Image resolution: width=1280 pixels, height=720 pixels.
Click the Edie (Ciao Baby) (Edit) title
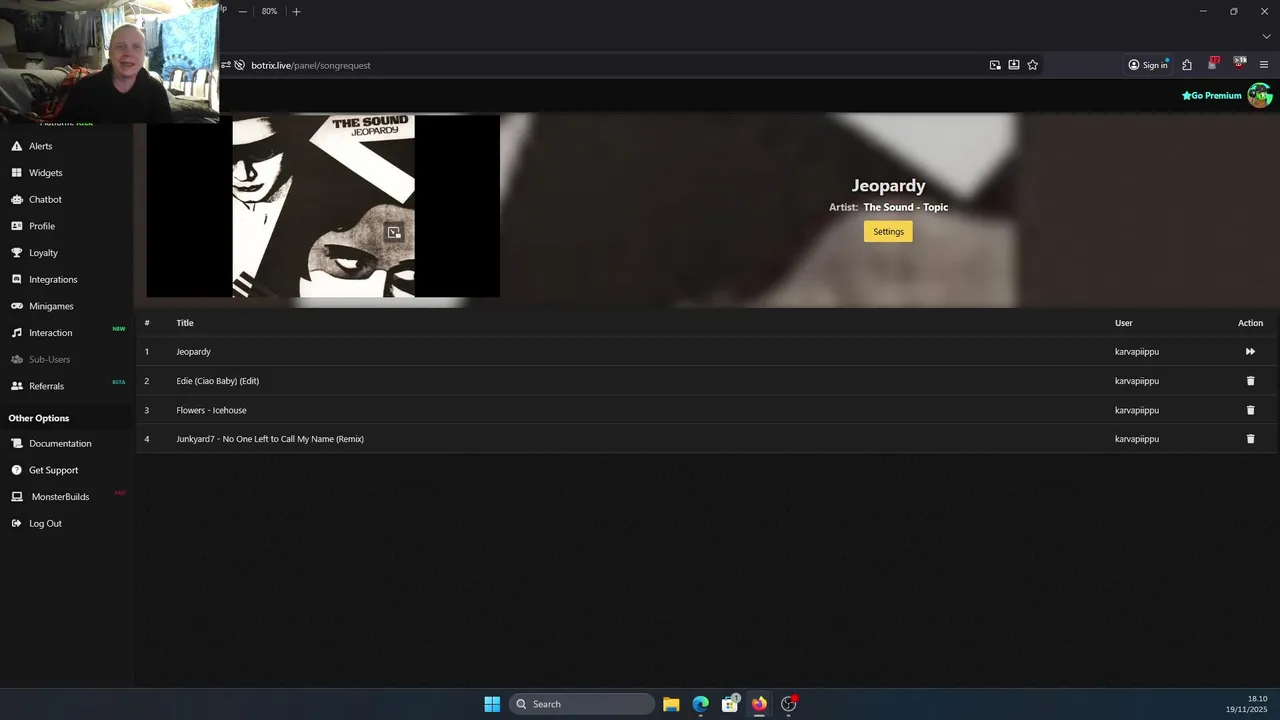coord(218,381)
